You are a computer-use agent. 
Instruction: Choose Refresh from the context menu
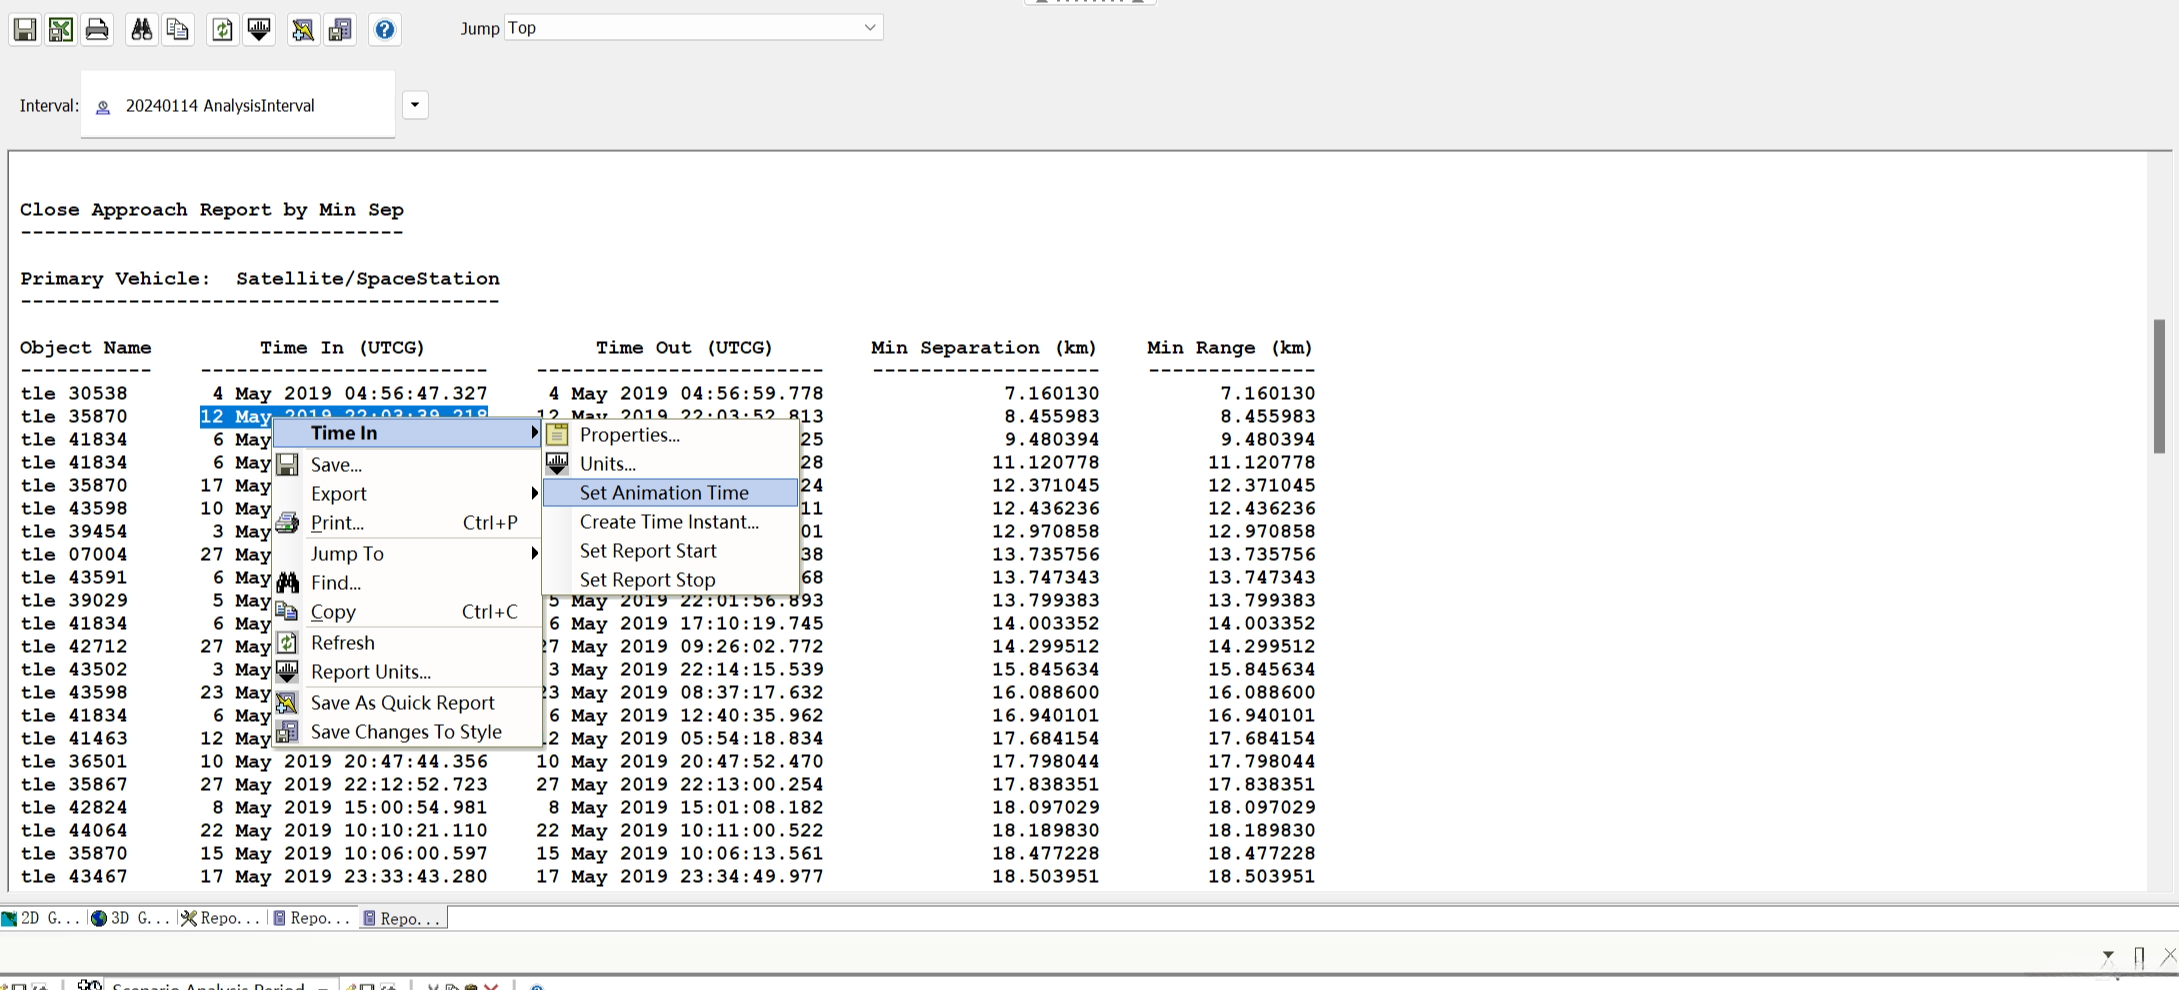[407, 643]
